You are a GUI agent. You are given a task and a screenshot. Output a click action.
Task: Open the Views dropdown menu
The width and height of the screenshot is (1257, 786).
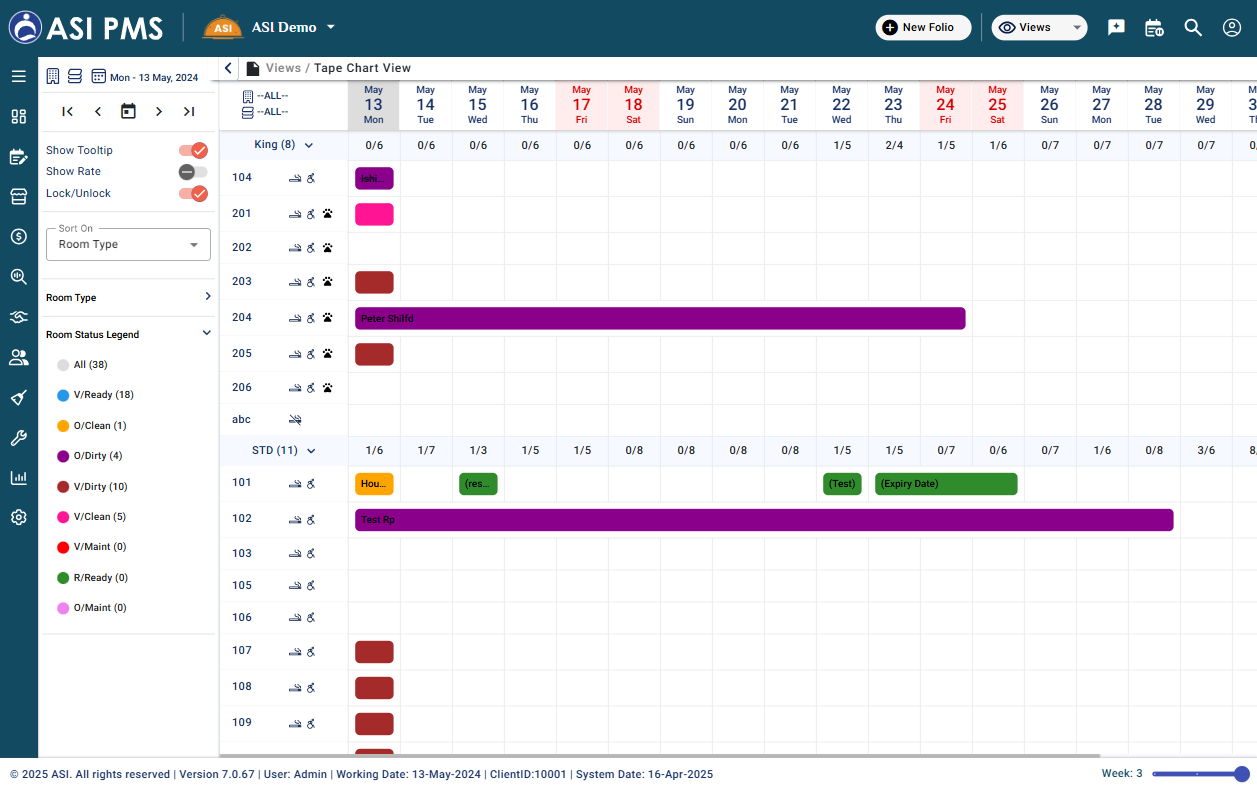1039,28
